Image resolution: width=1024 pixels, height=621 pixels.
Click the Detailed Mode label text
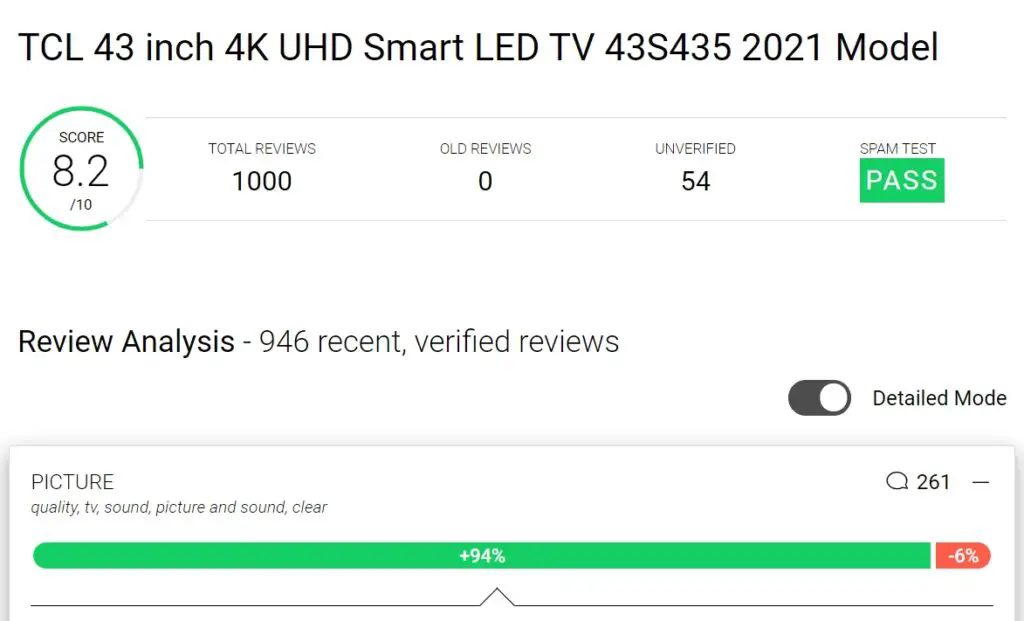pyautogui.click(x=939, y=398)
